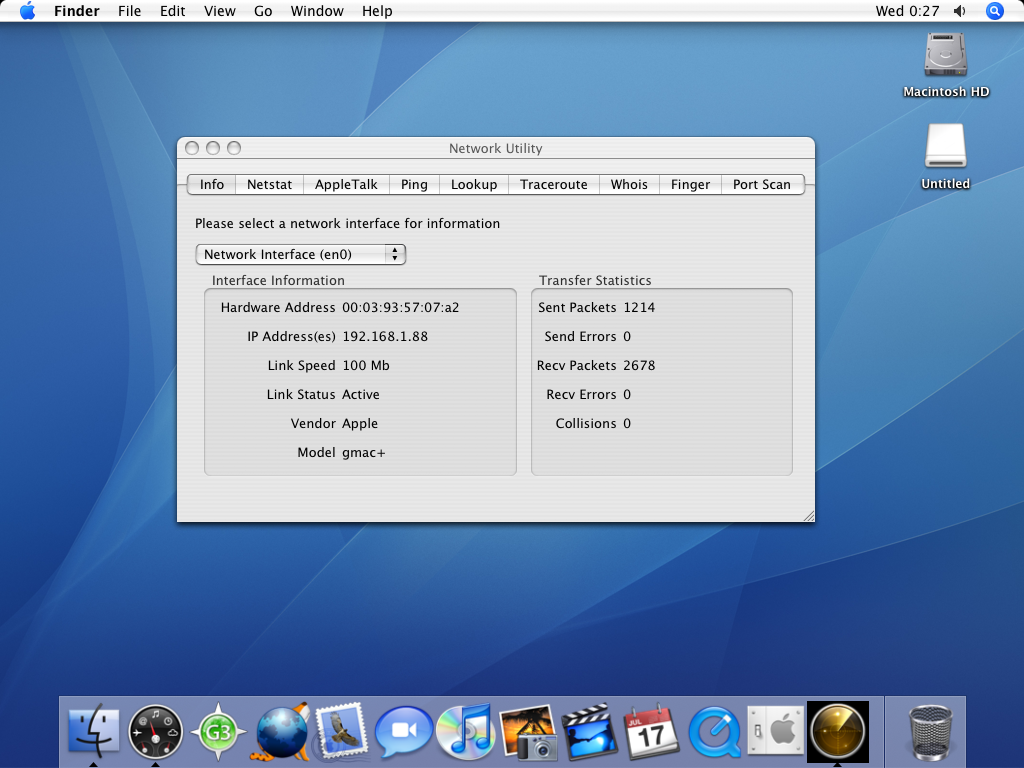1024x768 pixels.
Task: Open the Window menu
Action: pos(317,11)
